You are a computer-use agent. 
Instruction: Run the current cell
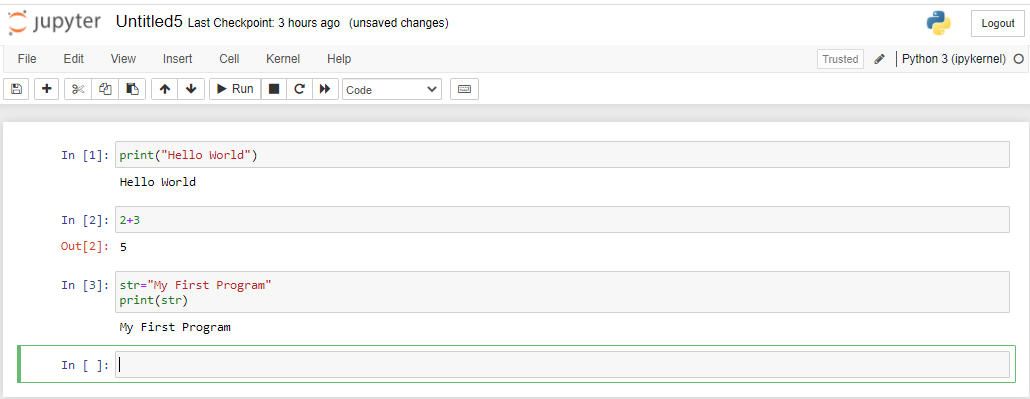pyautogui.click(x=235, y=89)
